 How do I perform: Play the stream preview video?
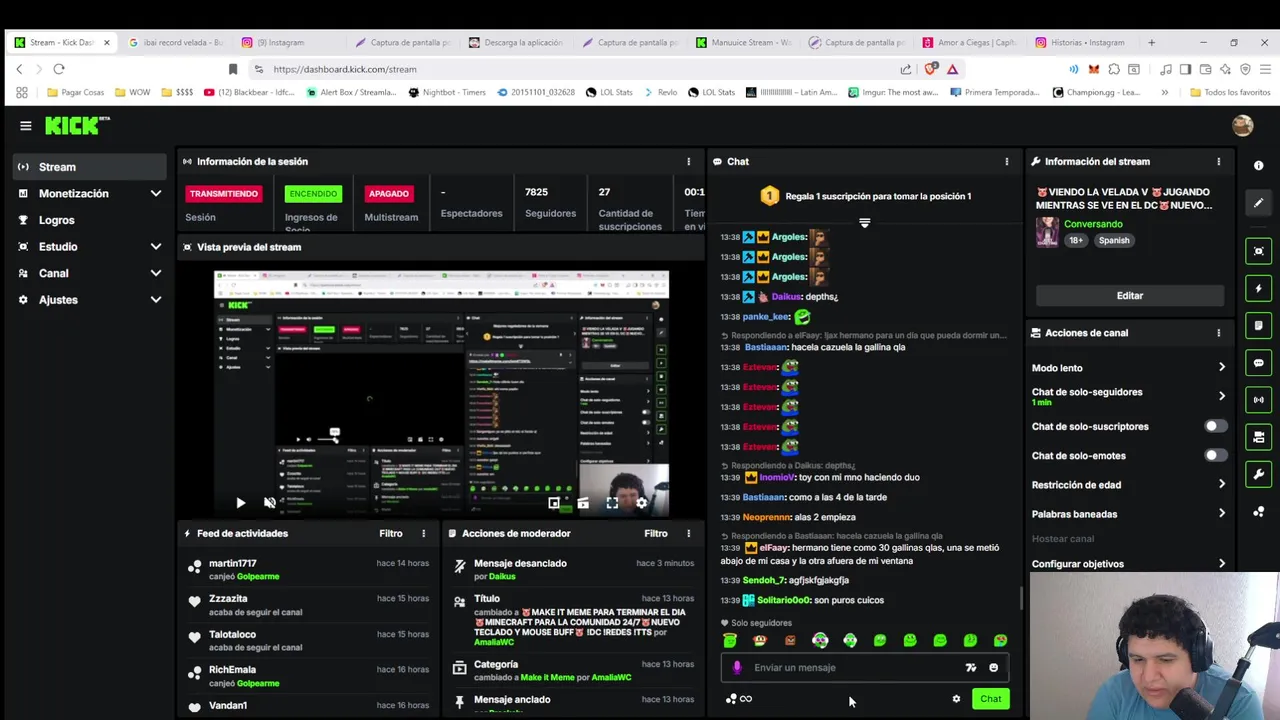240,503
